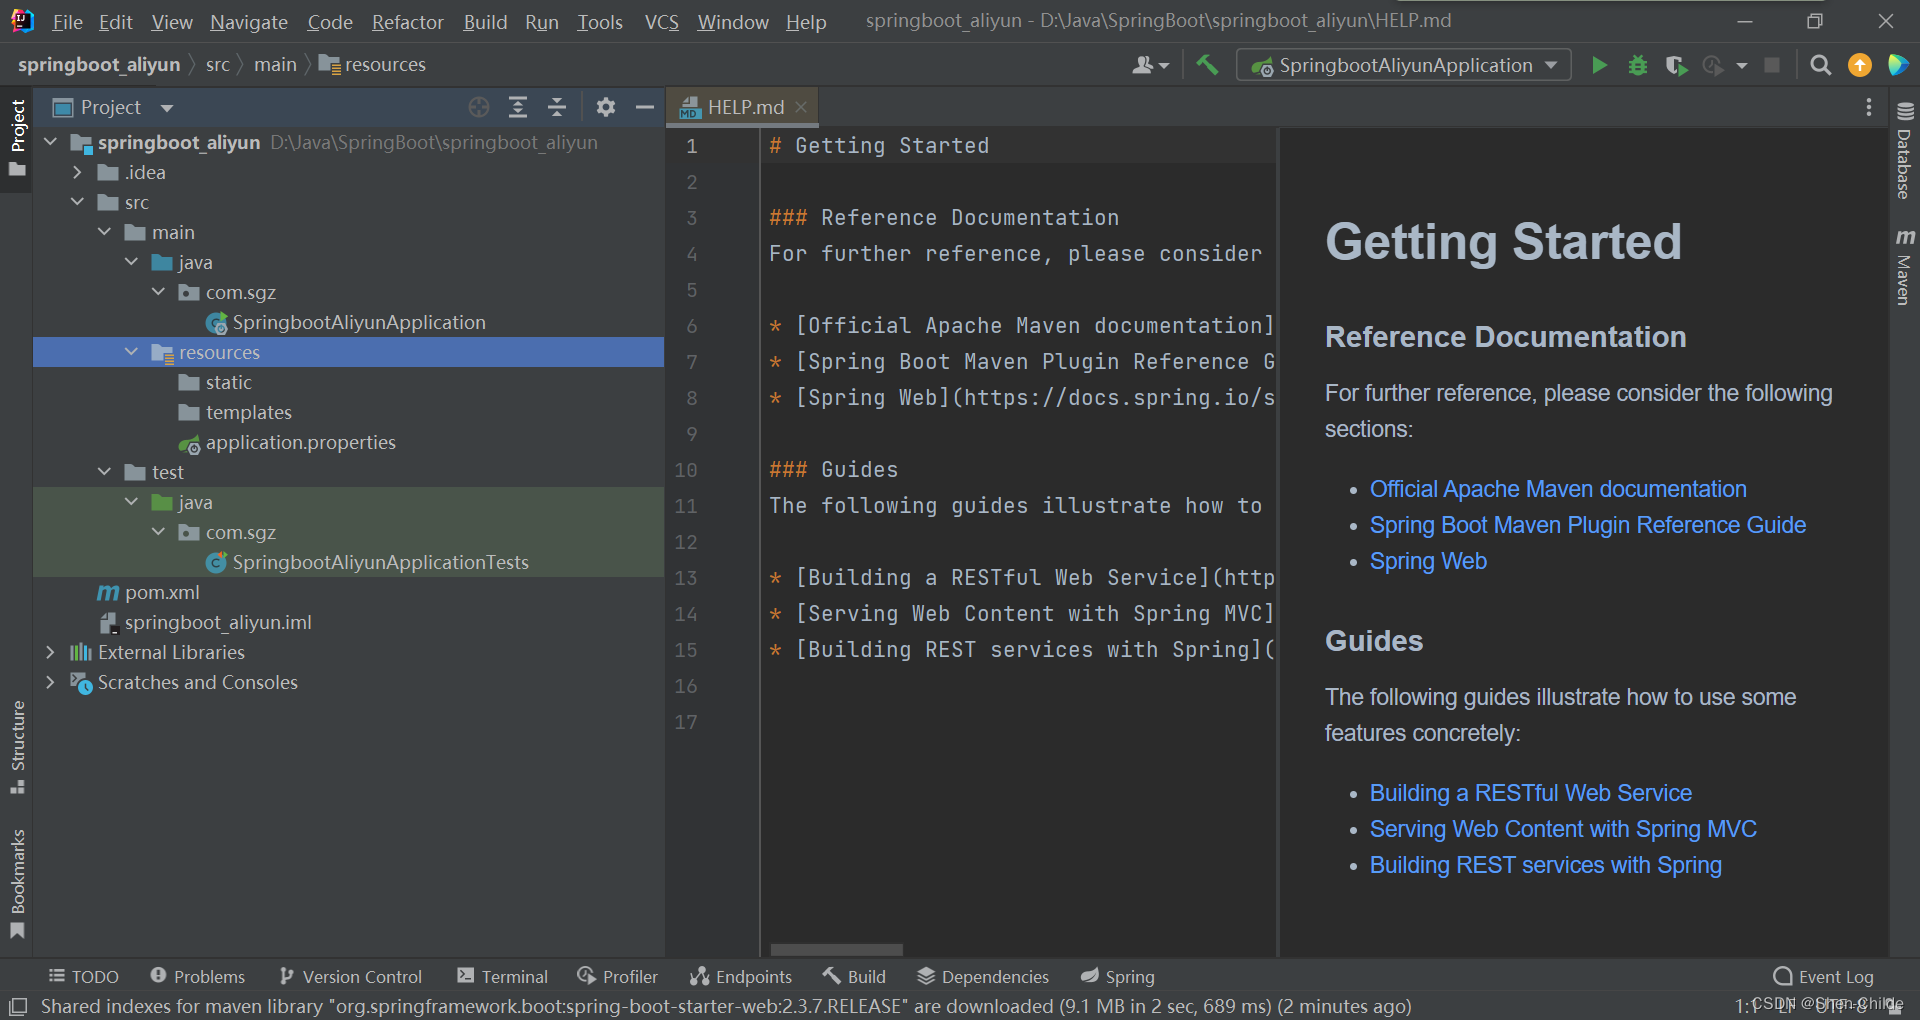1920x1020 pixels.
Task: Collapse the test folder
Action: (x=104, y=472)
